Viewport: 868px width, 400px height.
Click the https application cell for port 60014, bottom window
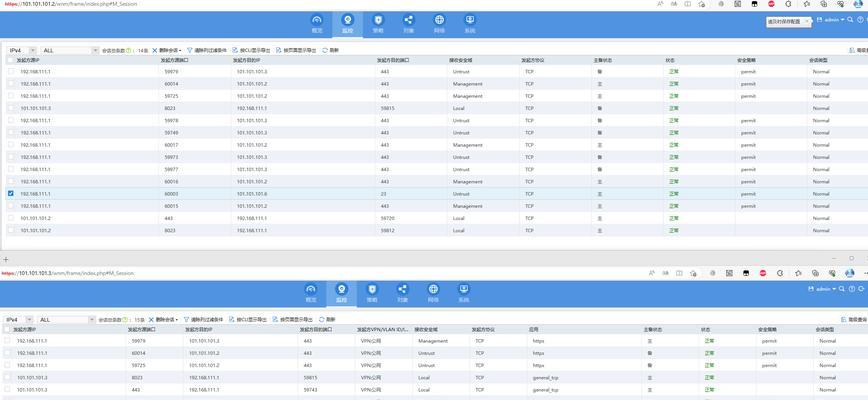539,353
